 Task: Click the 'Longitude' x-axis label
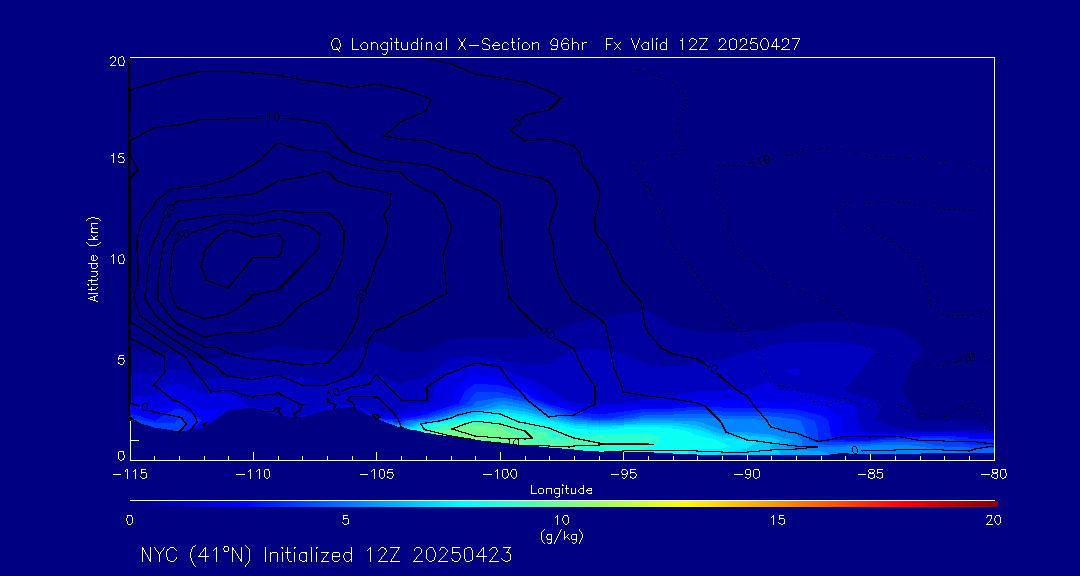click(x=561, y=490)
